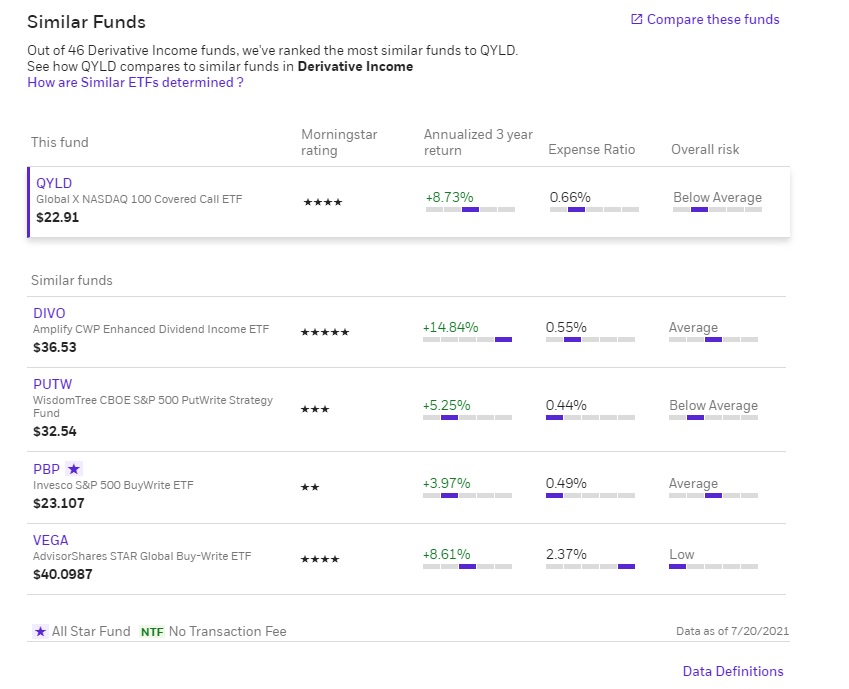Click the +5.25% return value
Image resolution: width=849 pixels, height=689 pixels.
[447, 405]
